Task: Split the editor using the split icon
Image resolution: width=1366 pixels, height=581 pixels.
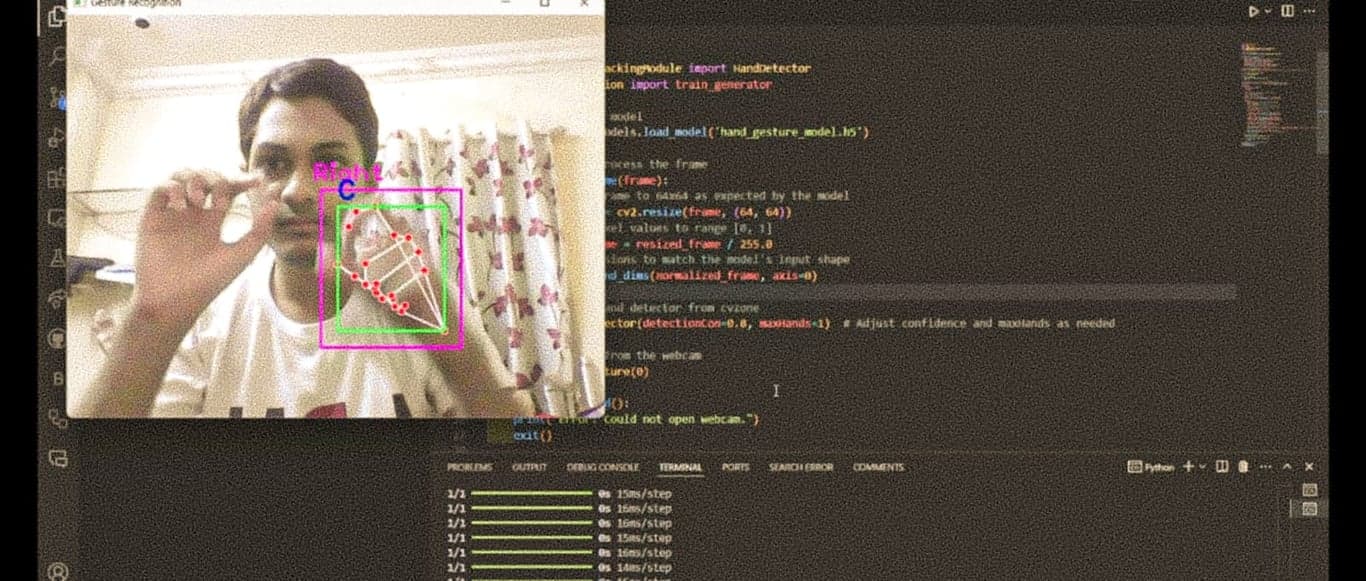Action: pos(1287,11)
